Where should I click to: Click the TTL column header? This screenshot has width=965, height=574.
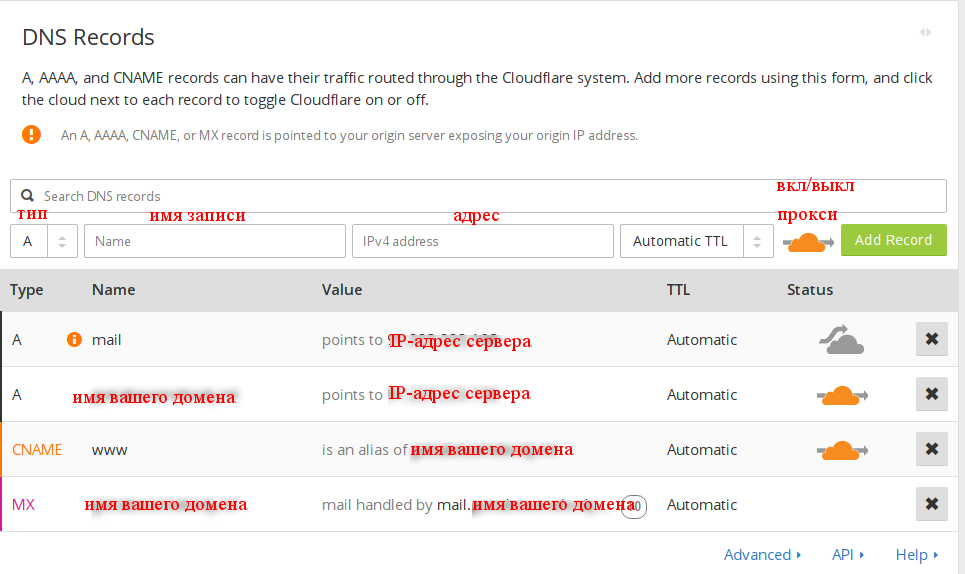point(678,290)
